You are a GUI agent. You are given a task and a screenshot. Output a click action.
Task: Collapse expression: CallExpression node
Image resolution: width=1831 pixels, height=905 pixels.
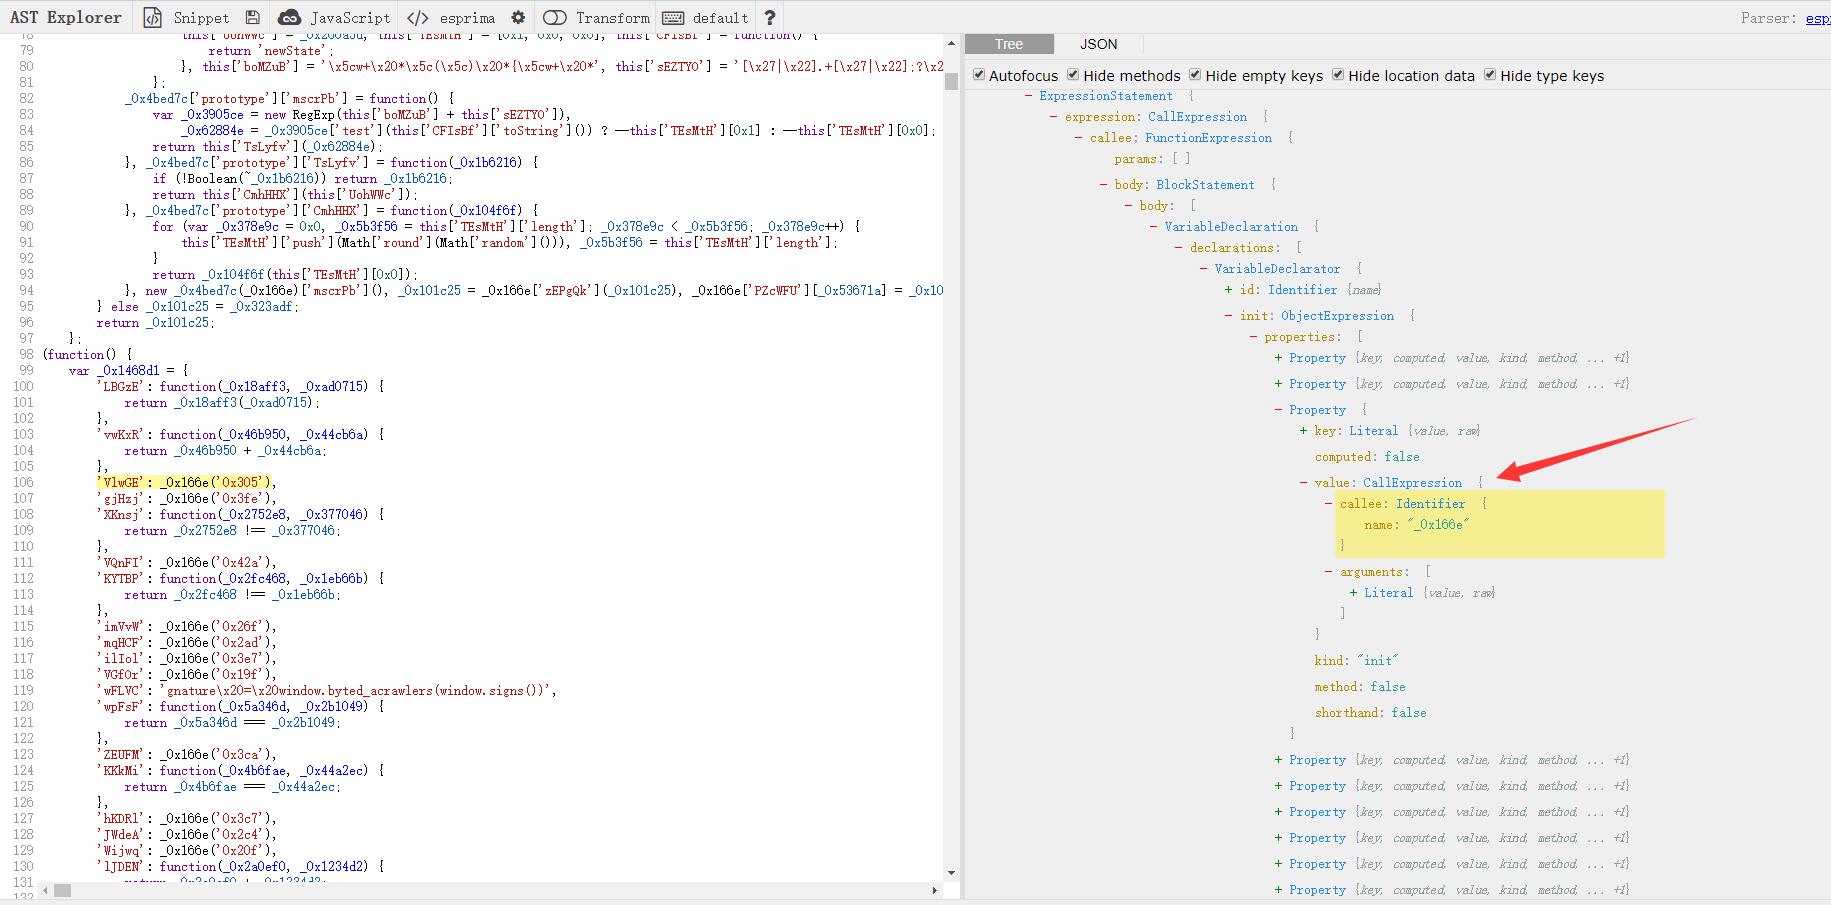click(1054, 117)
